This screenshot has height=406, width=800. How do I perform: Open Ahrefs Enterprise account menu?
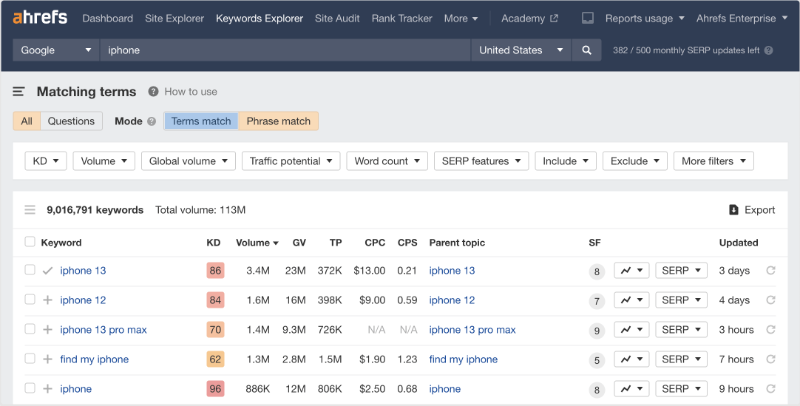tap(742, 18)
